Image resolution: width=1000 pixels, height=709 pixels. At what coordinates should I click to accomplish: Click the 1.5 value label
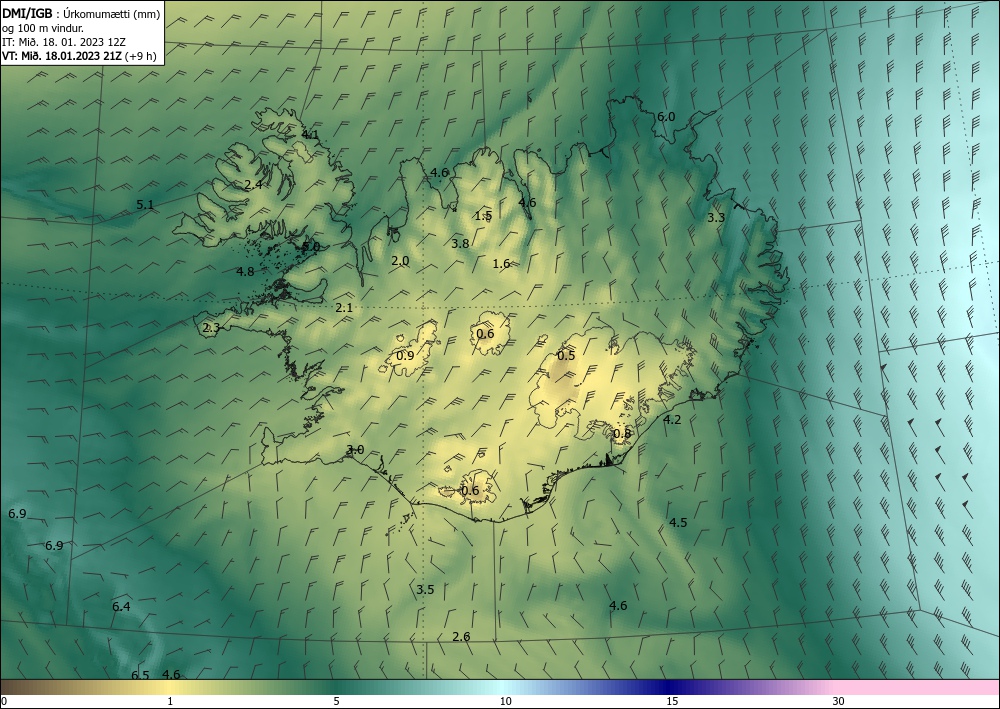tap(483, 216)
